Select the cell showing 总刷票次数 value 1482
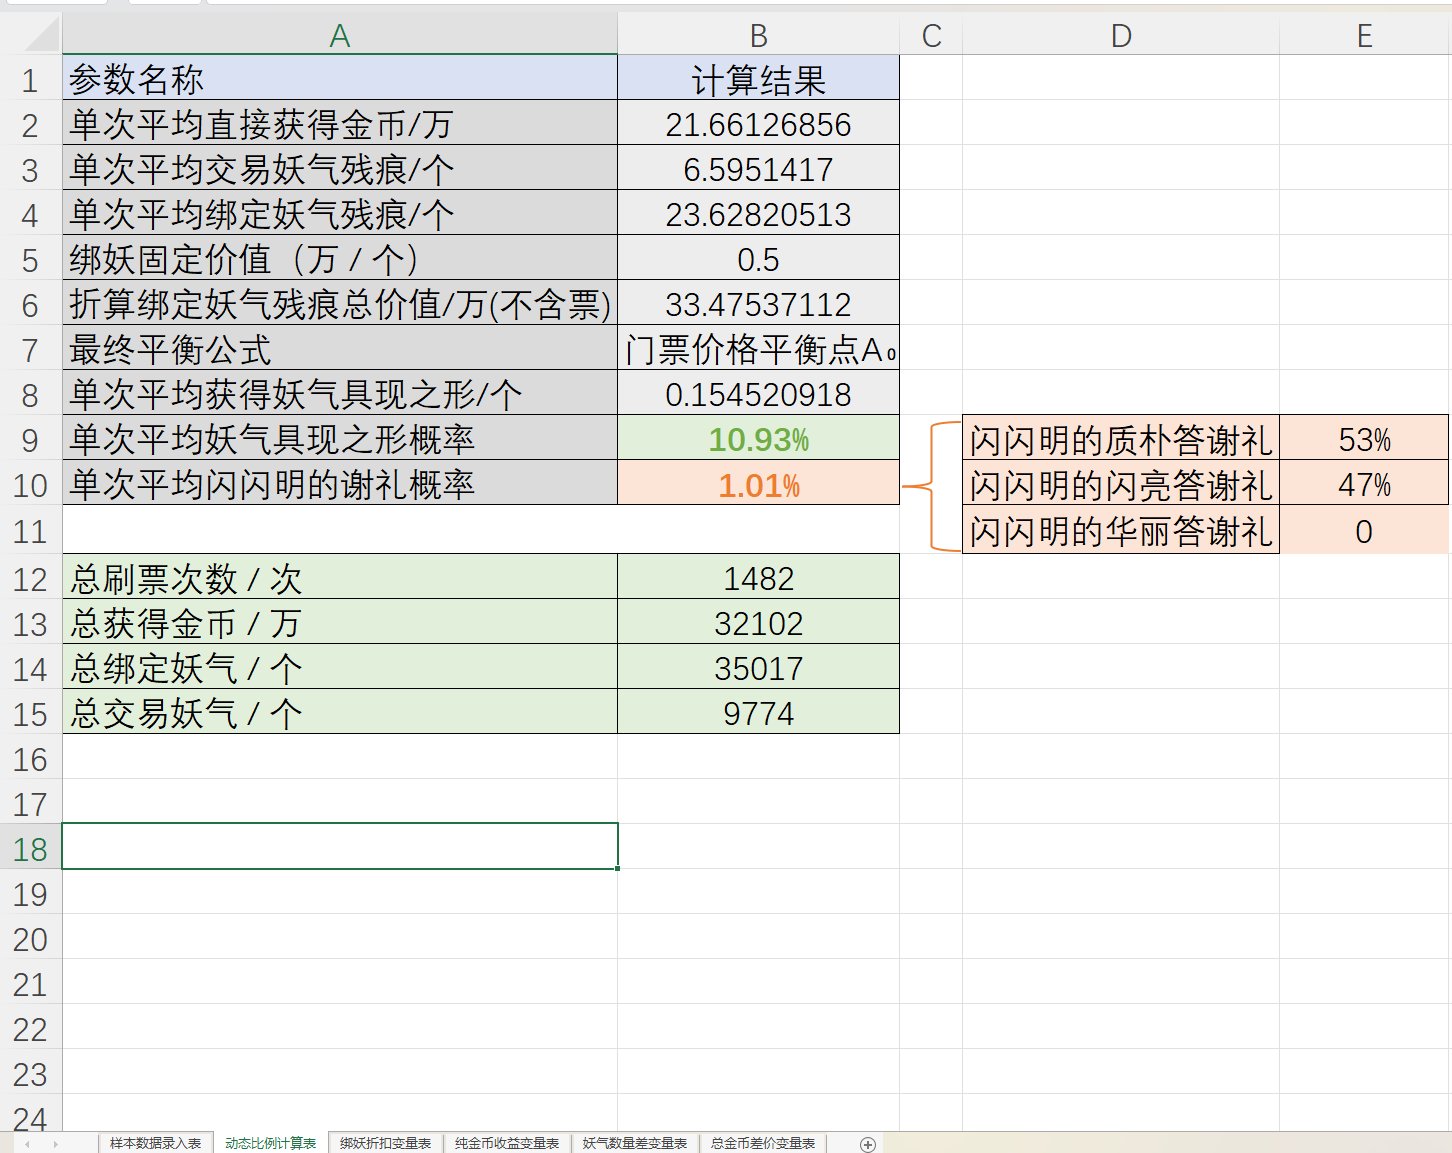Image resolution: width=1452 pixels, height=1153 pixels. 758,577
